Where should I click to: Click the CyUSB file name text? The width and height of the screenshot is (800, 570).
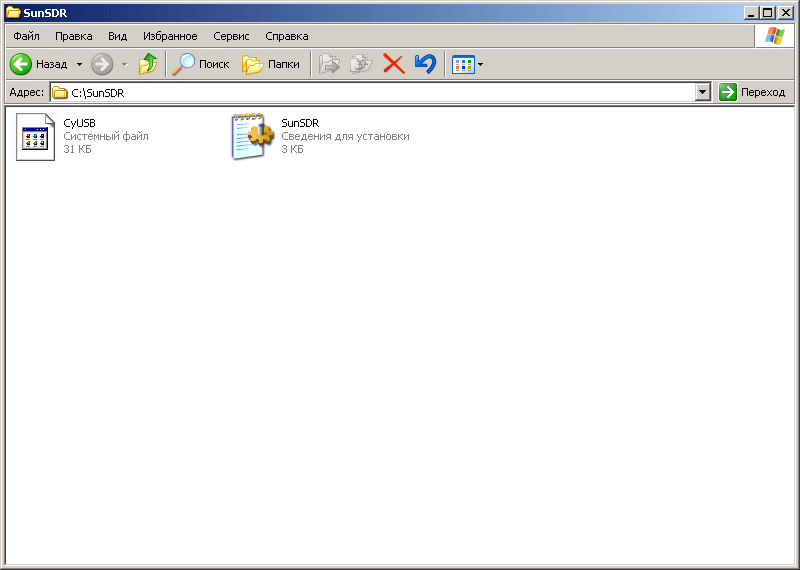click(80, 123)
